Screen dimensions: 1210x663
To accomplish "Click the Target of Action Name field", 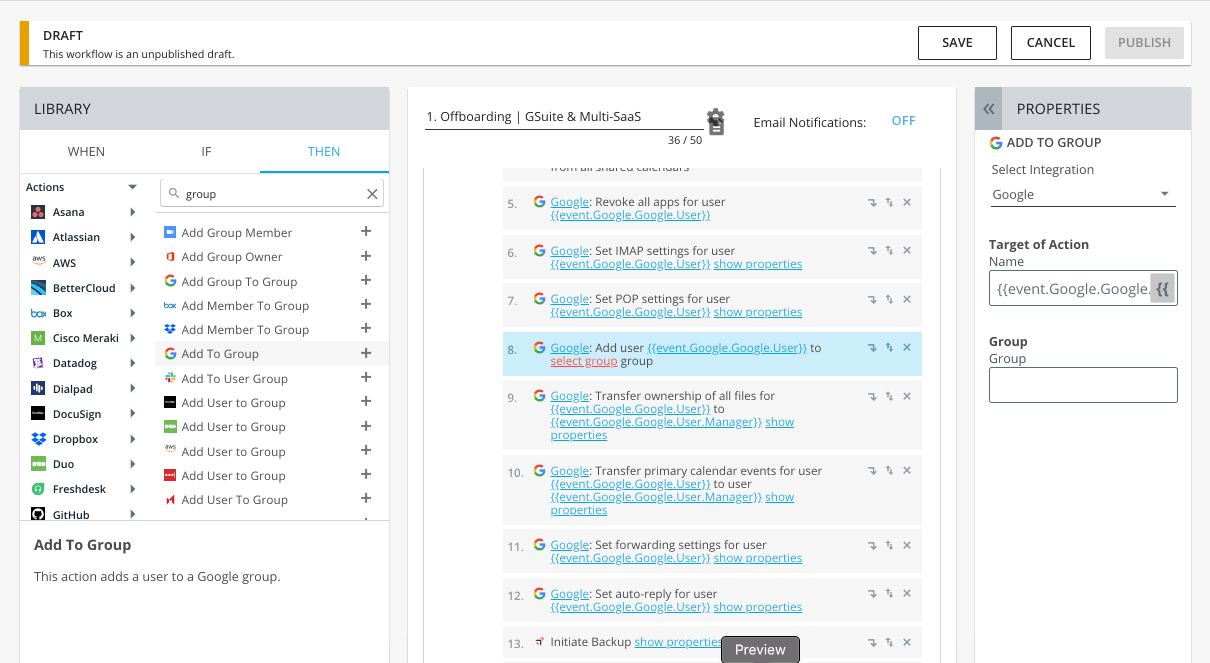I will point(1070,289).
